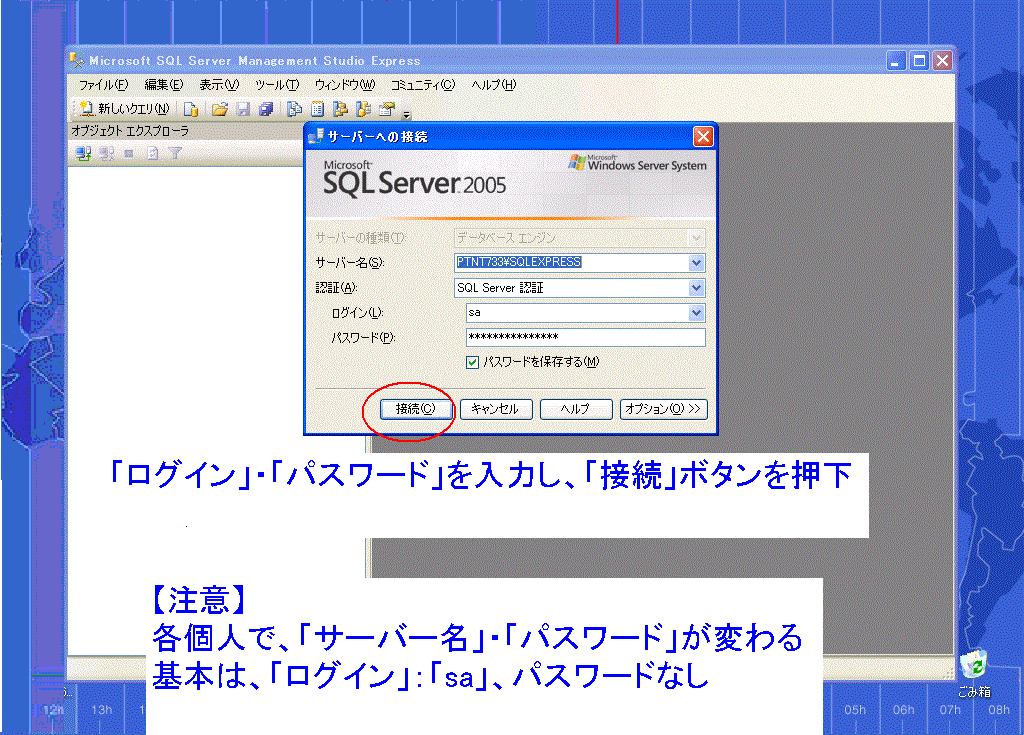Viewport: 1024px width, 735px height.
Task: Expand the dialog with オプション(O) >> button
Action: pyautogui.click(x=663, y=409)
